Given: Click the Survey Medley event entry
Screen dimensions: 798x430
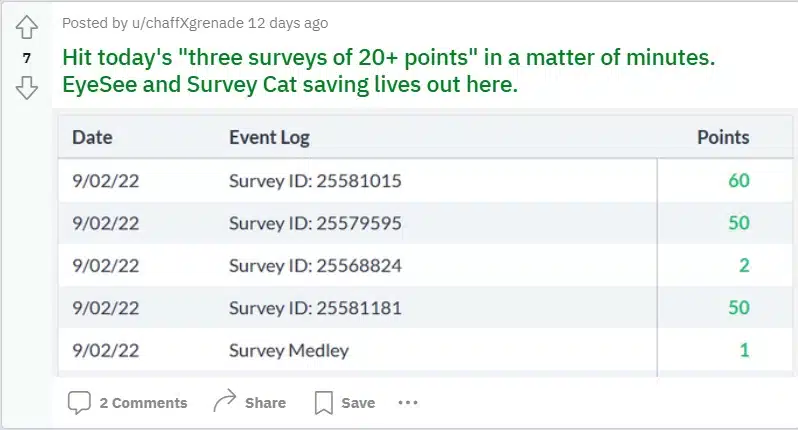Looking at the screenshot, I should tap(288, 350).
